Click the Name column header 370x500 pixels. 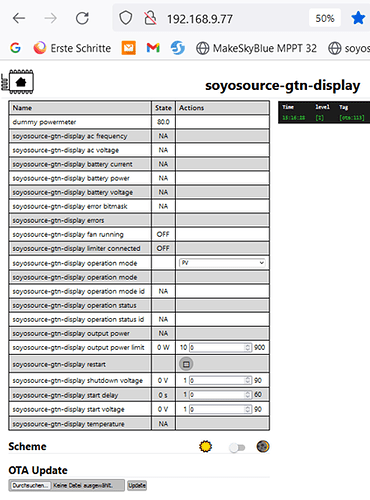coord(22,108)
